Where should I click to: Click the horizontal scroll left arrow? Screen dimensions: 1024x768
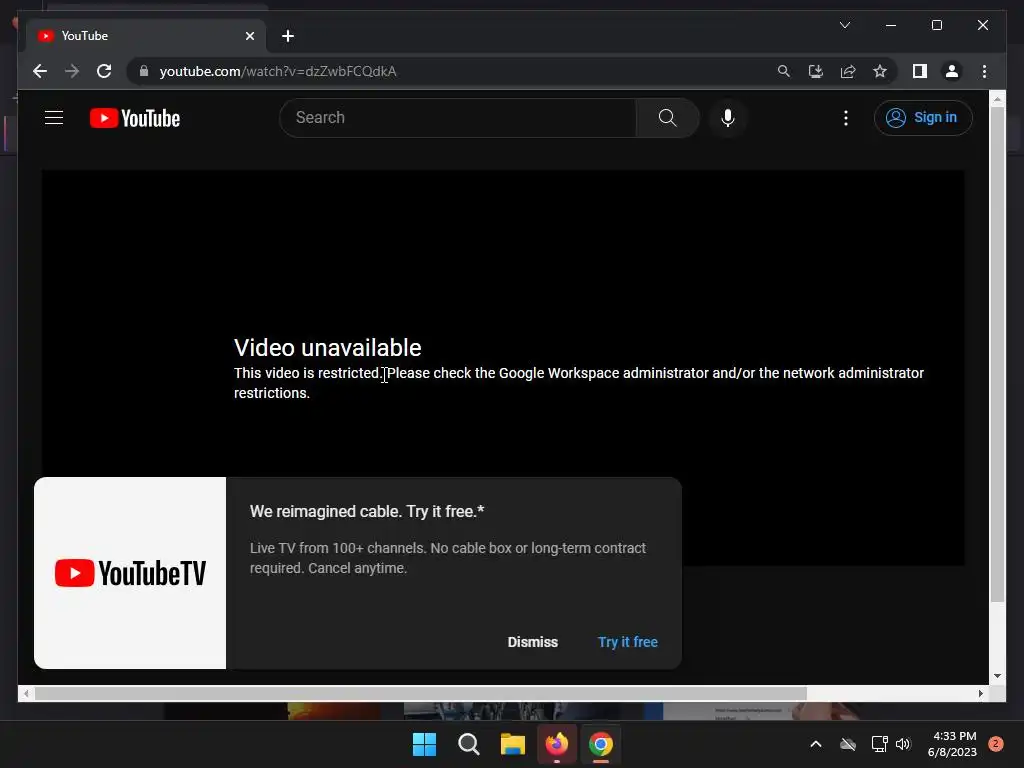click(25, 694)
